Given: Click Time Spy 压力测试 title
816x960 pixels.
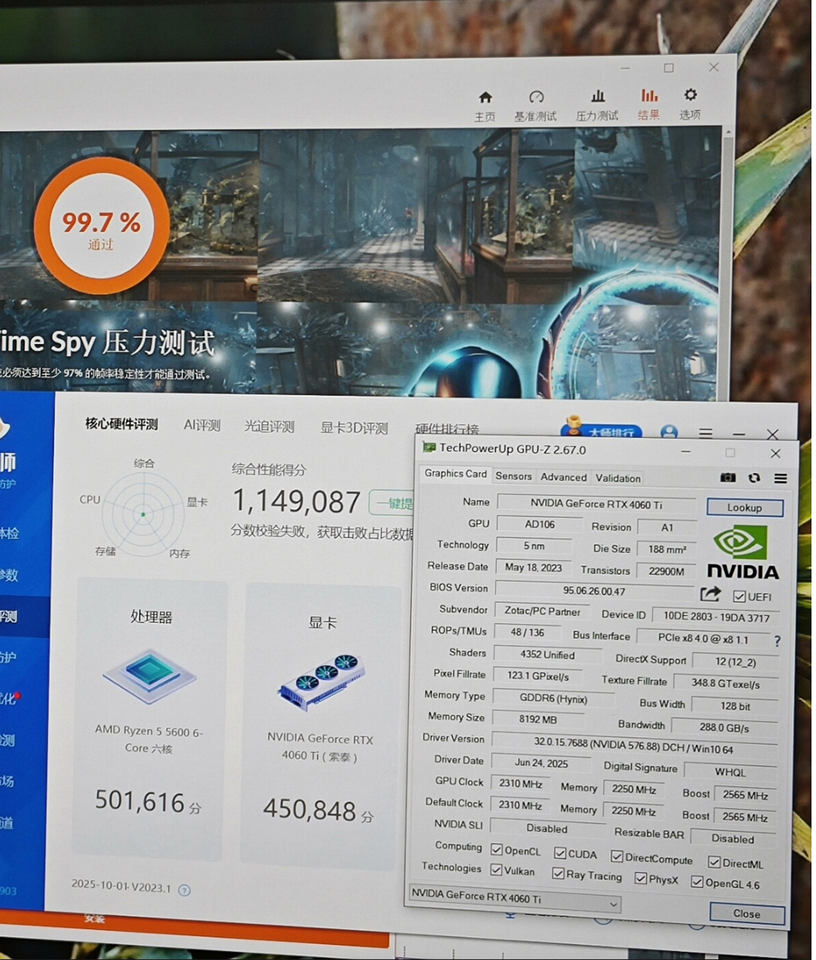Looking at the screenshot, I should click(x=107, y=343).
